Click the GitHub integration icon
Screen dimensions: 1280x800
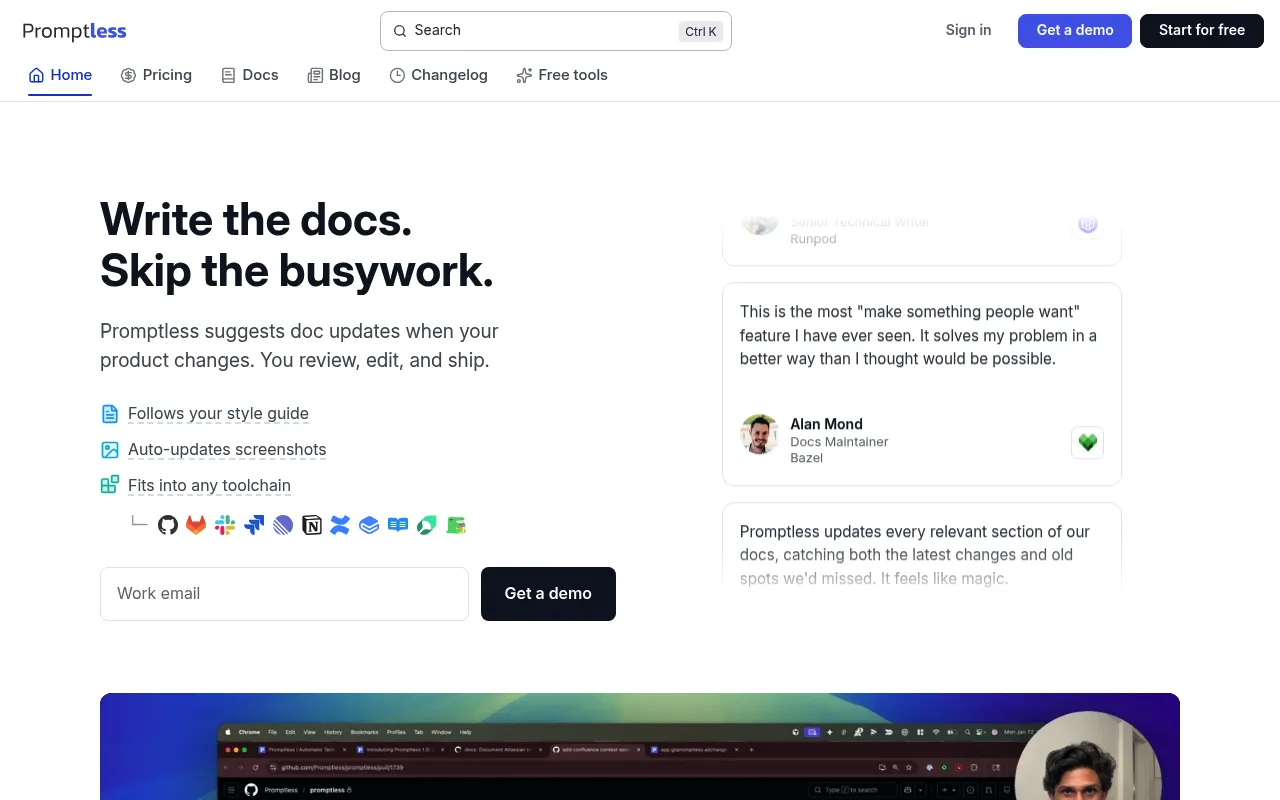tap(168, 525)
